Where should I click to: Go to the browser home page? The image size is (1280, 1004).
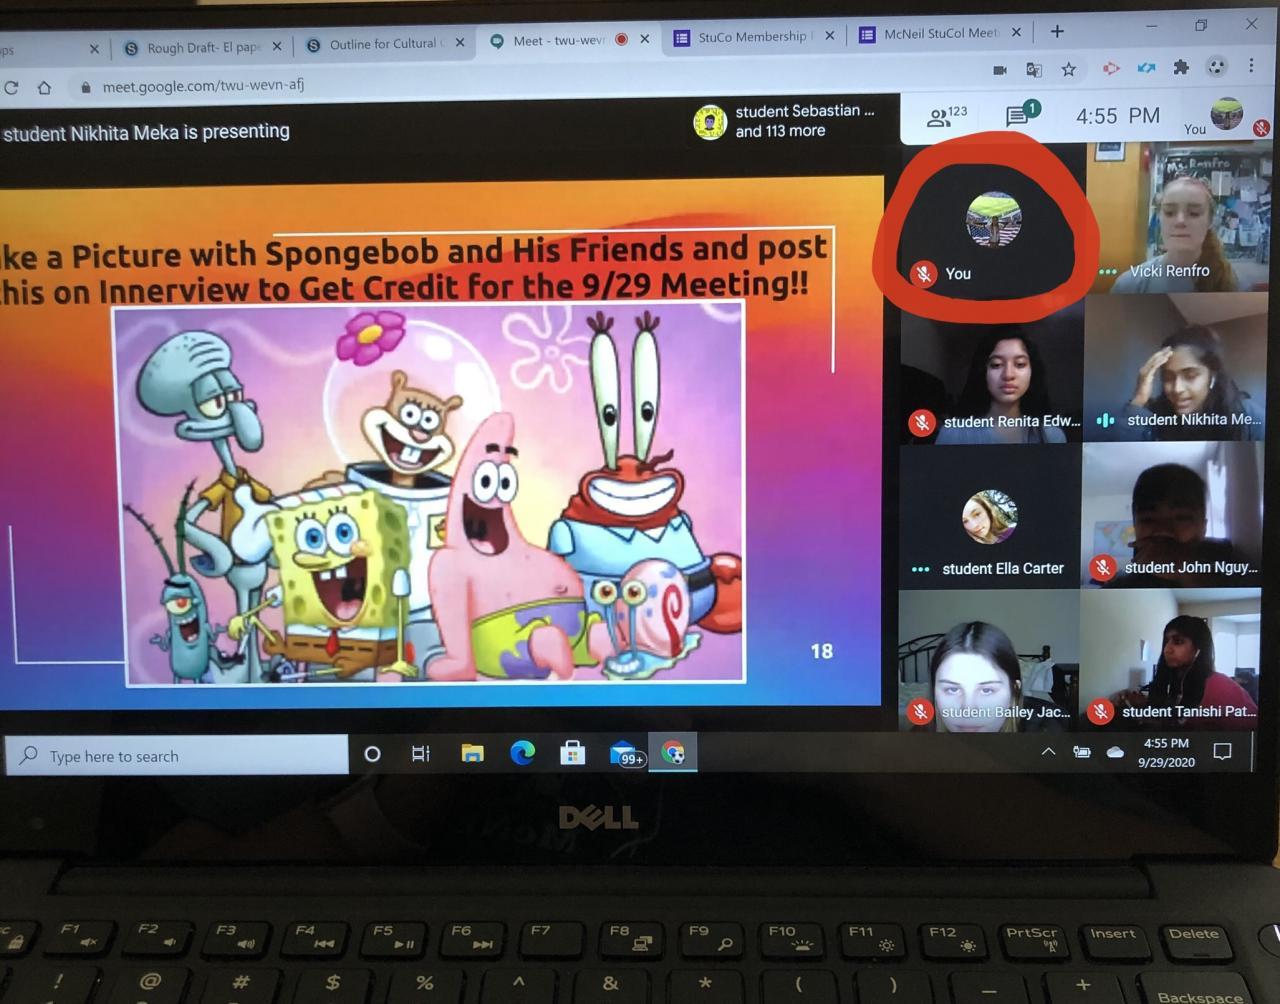coord(44,87)
